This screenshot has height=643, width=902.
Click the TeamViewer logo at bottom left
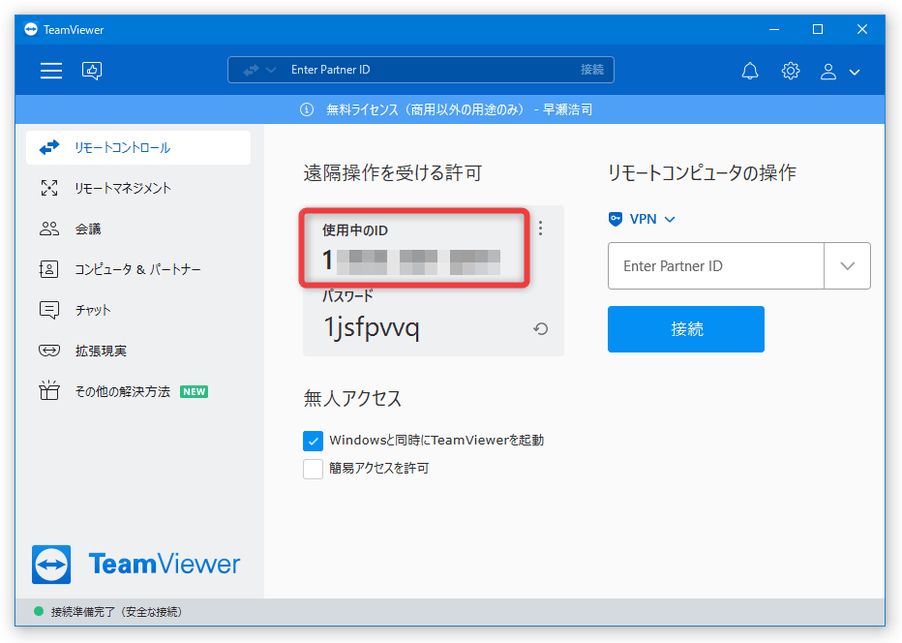[x=136, y=564]
